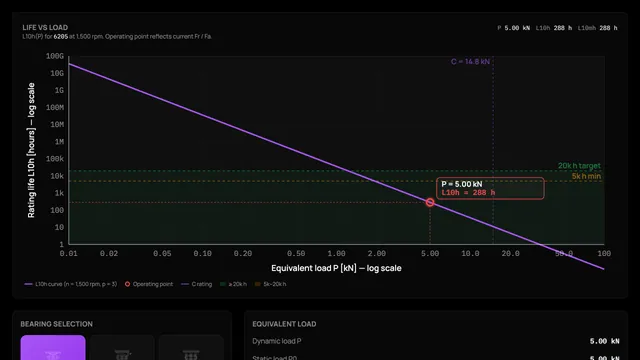Click the Dynamic load P '5.00 kN' value
The width and height of the screenshot is (640, 360).
pos(604,341)
